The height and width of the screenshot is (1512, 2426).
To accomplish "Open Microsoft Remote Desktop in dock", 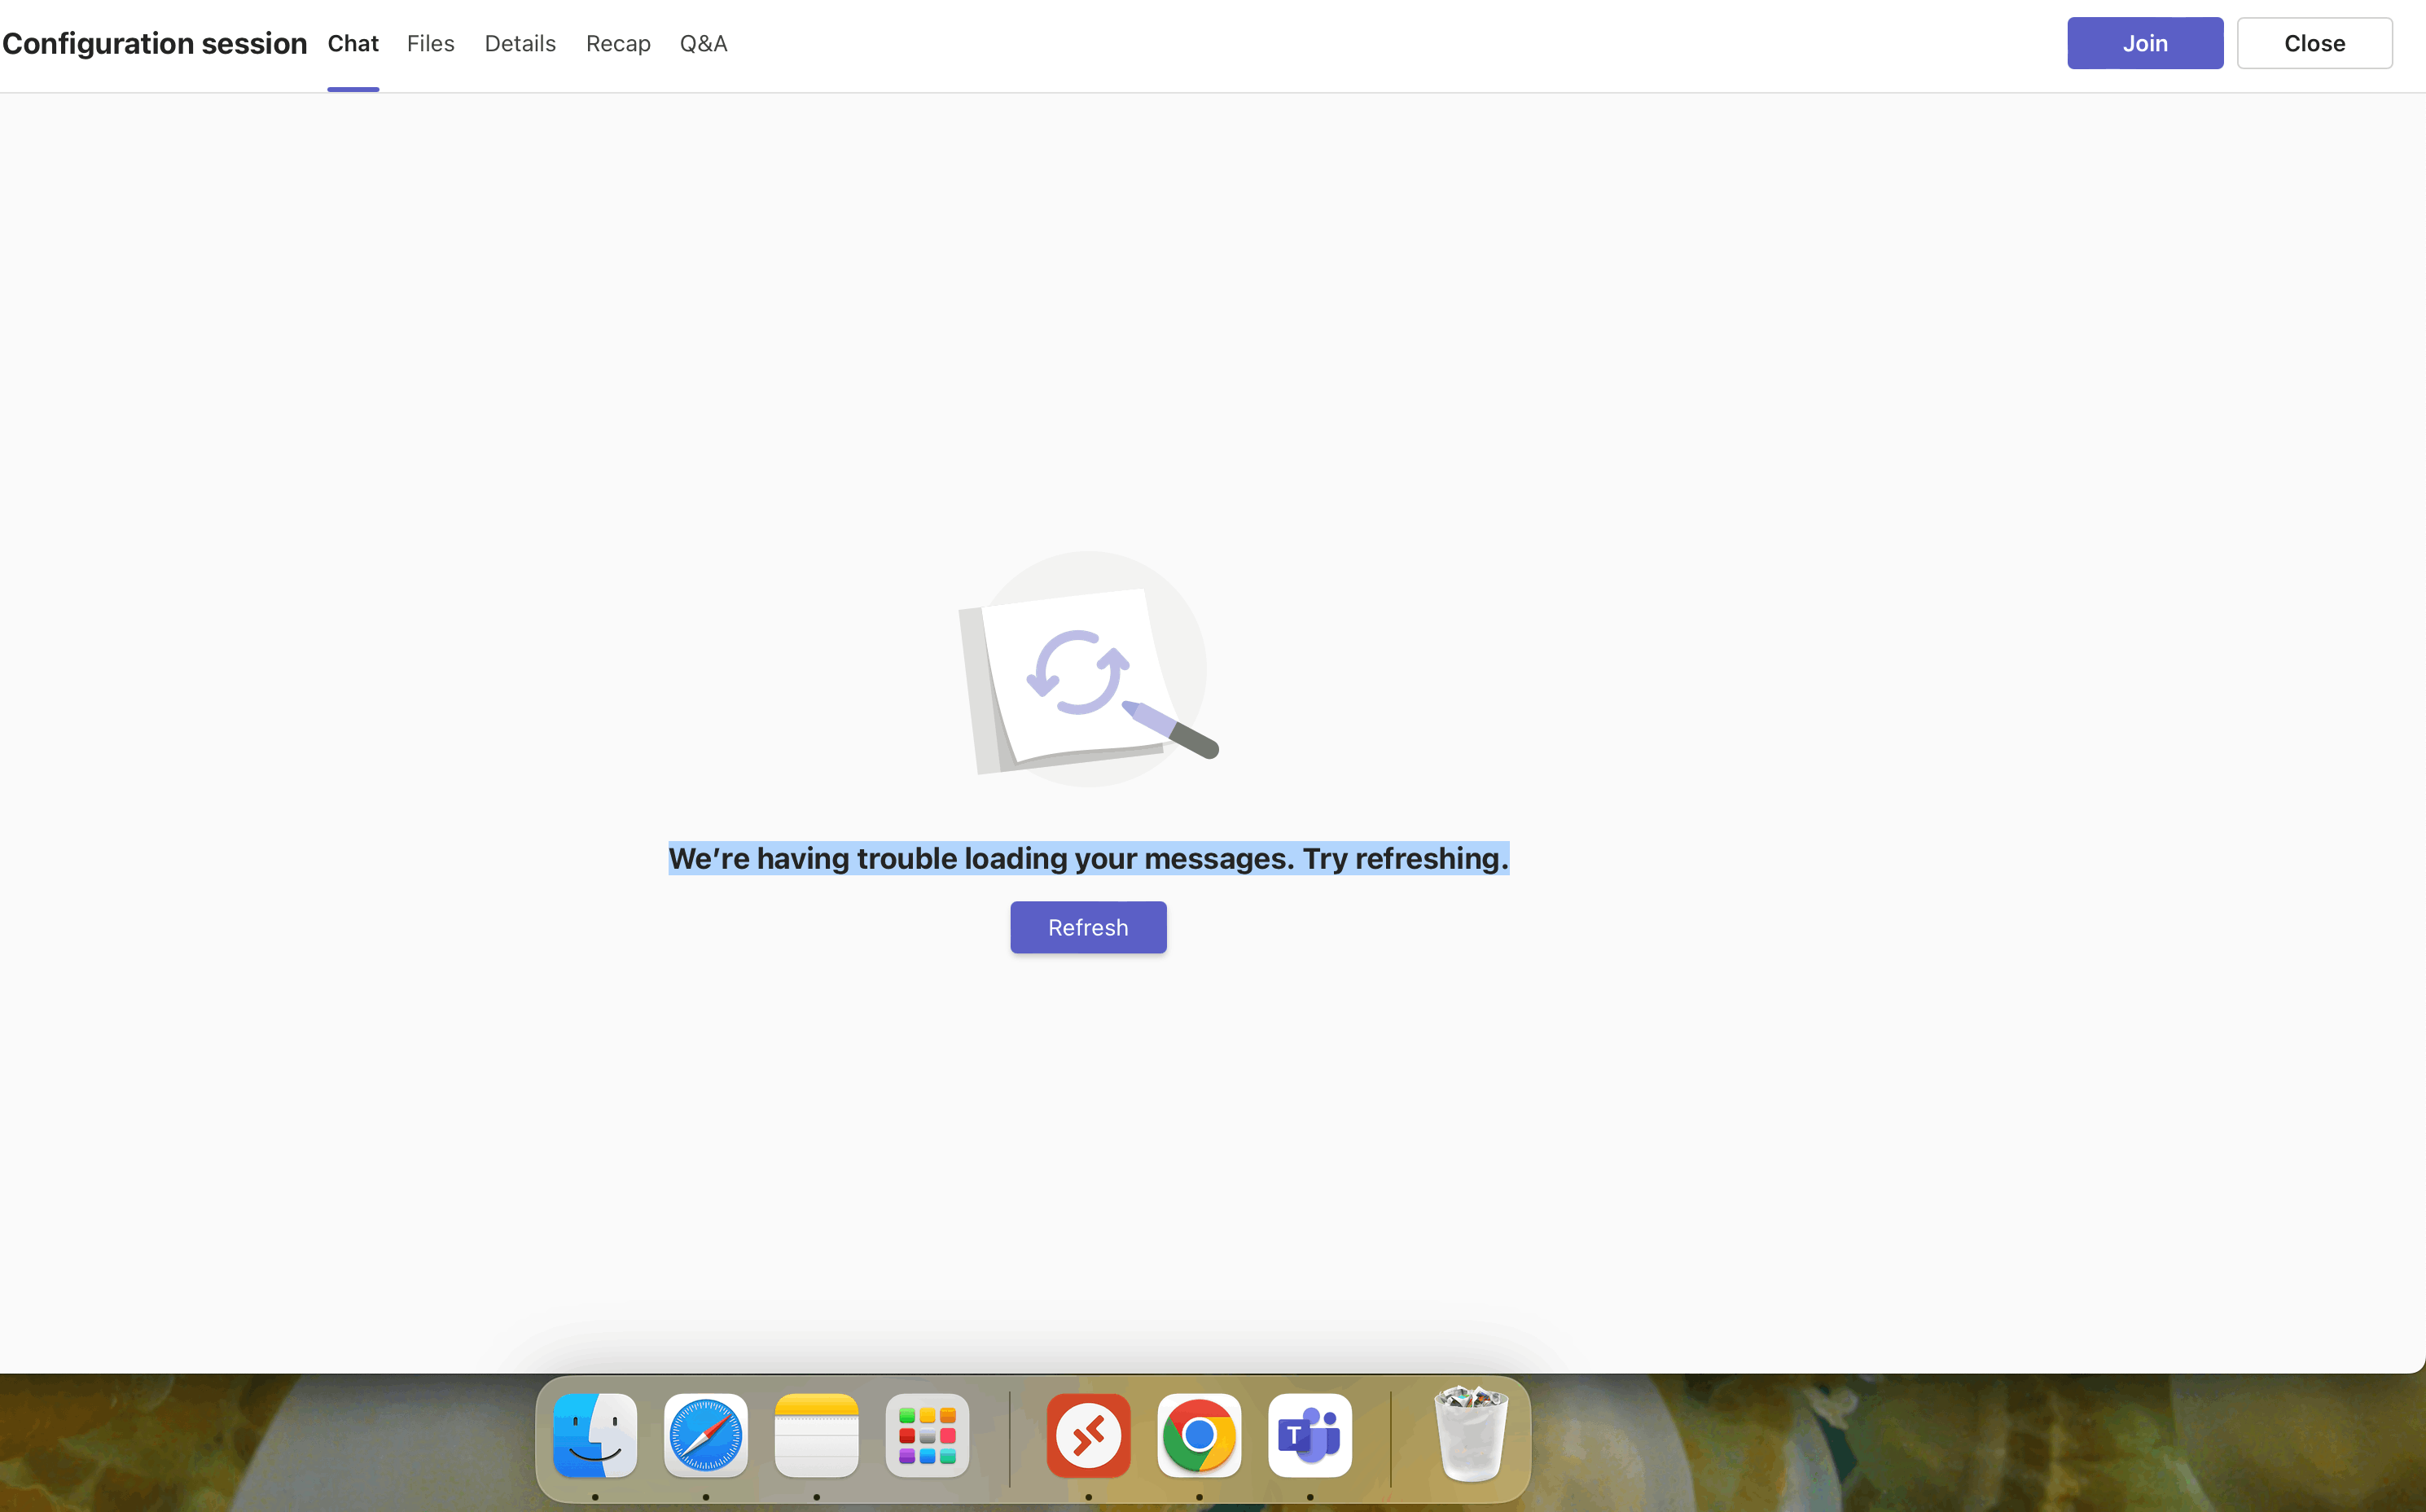I will coord(1088,1435).
